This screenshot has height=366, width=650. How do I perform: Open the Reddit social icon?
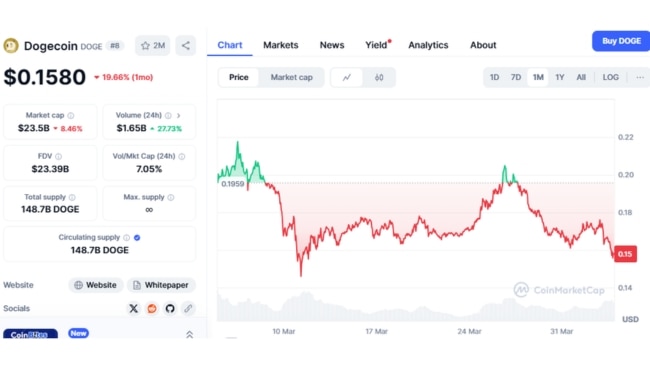152,308
